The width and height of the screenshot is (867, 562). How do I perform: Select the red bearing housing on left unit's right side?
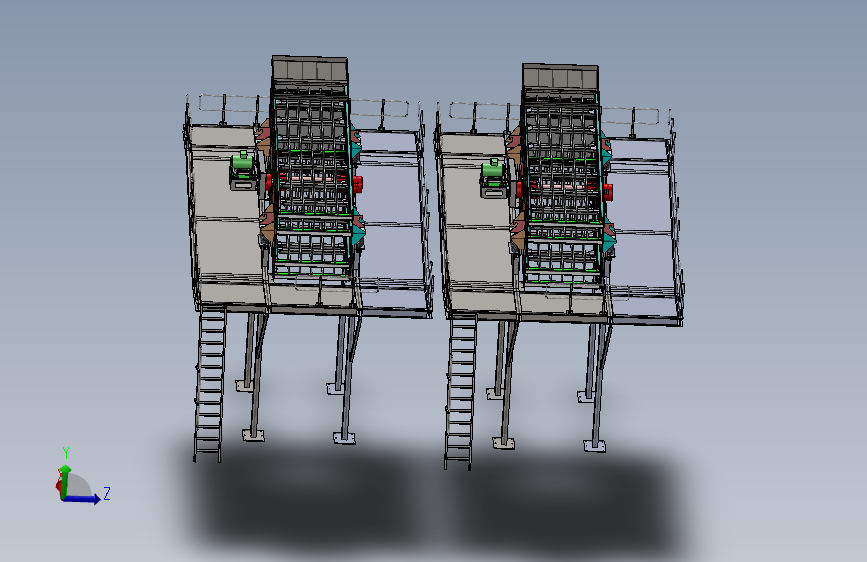coord(357,183)
